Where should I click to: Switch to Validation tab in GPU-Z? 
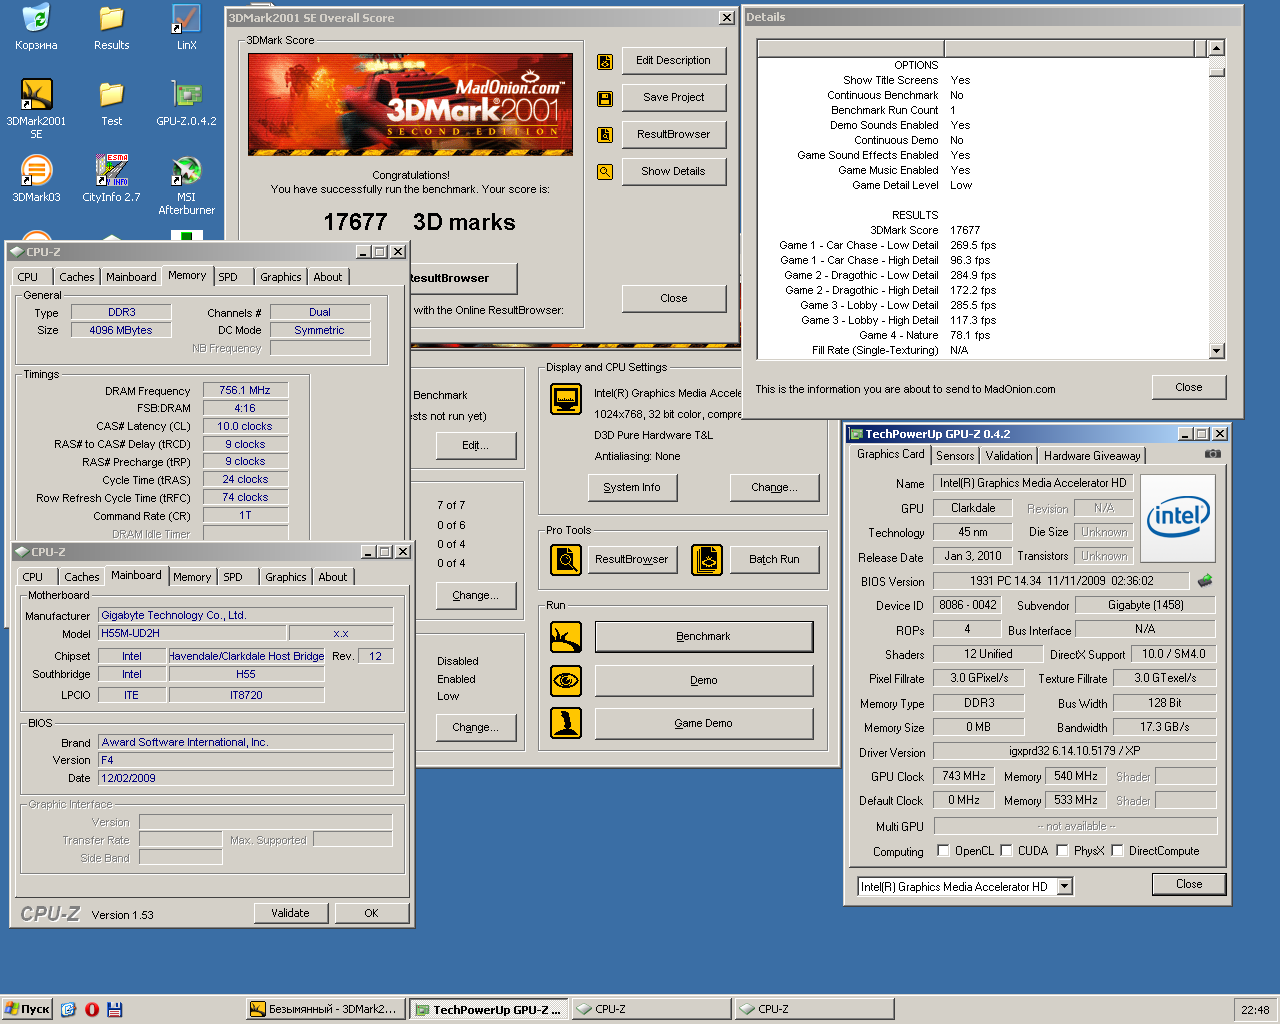(x=1009, y=456)
